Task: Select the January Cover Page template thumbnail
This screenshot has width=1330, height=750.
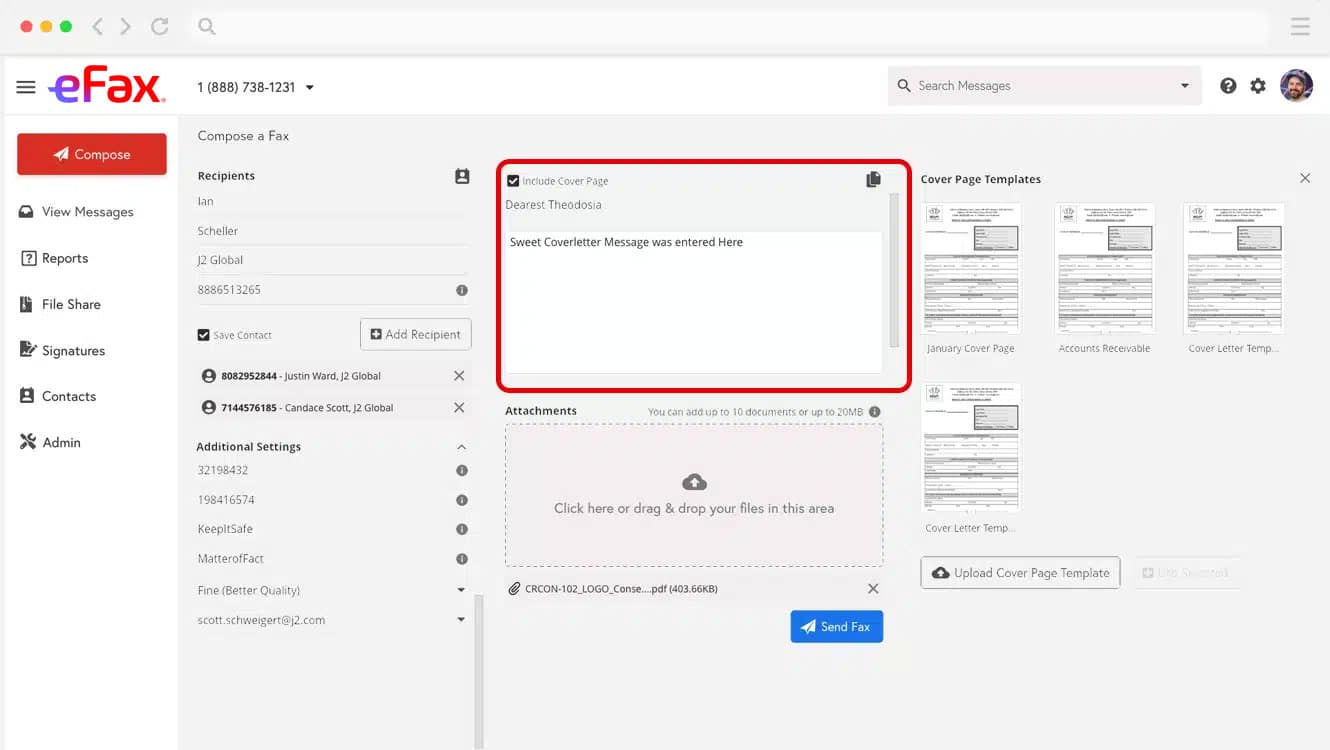Action: point(971,266)
